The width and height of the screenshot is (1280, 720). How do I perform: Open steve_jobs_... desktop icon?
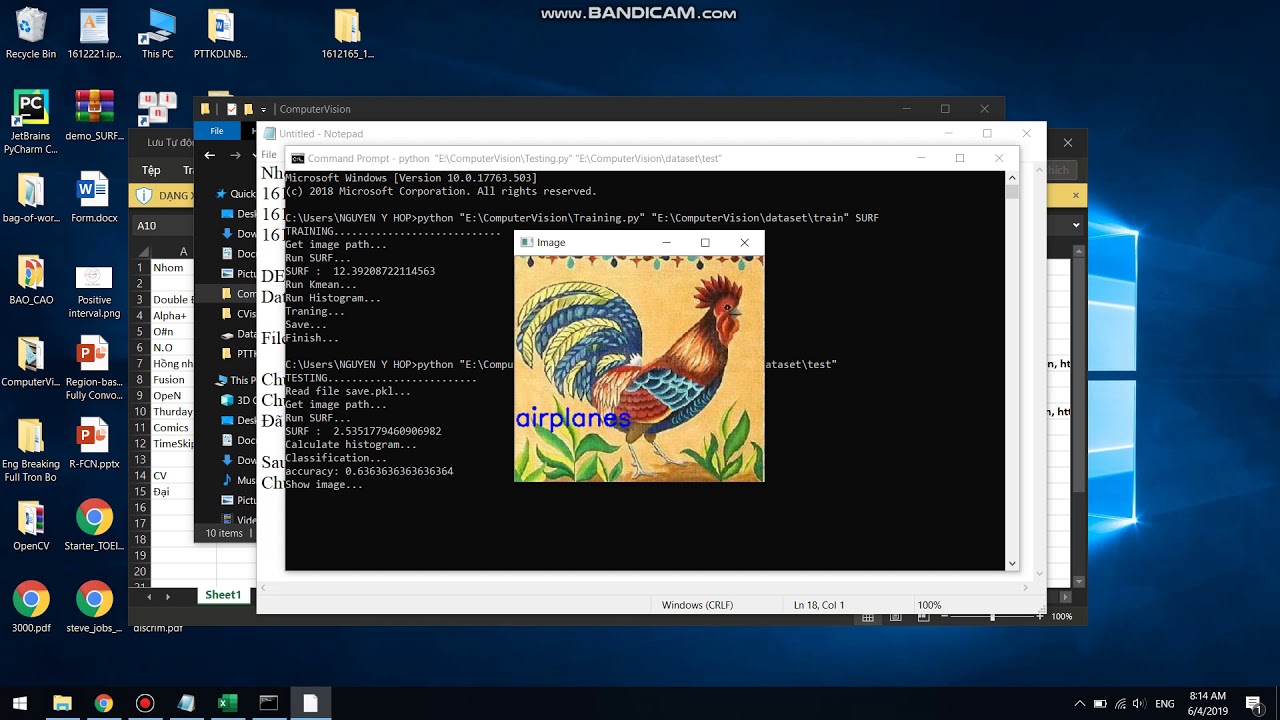[94, 607]
